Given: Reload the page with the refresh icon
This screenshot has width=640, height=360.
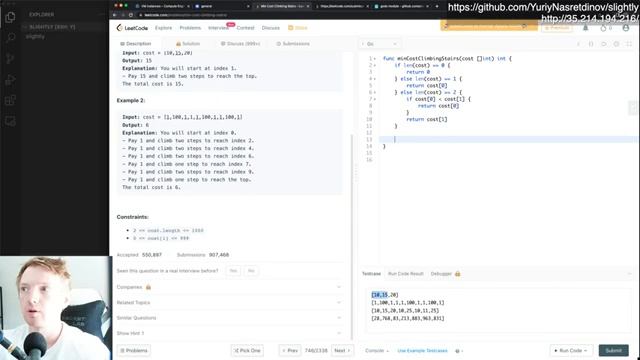Looking at the screenshot, I should (131, 15).
